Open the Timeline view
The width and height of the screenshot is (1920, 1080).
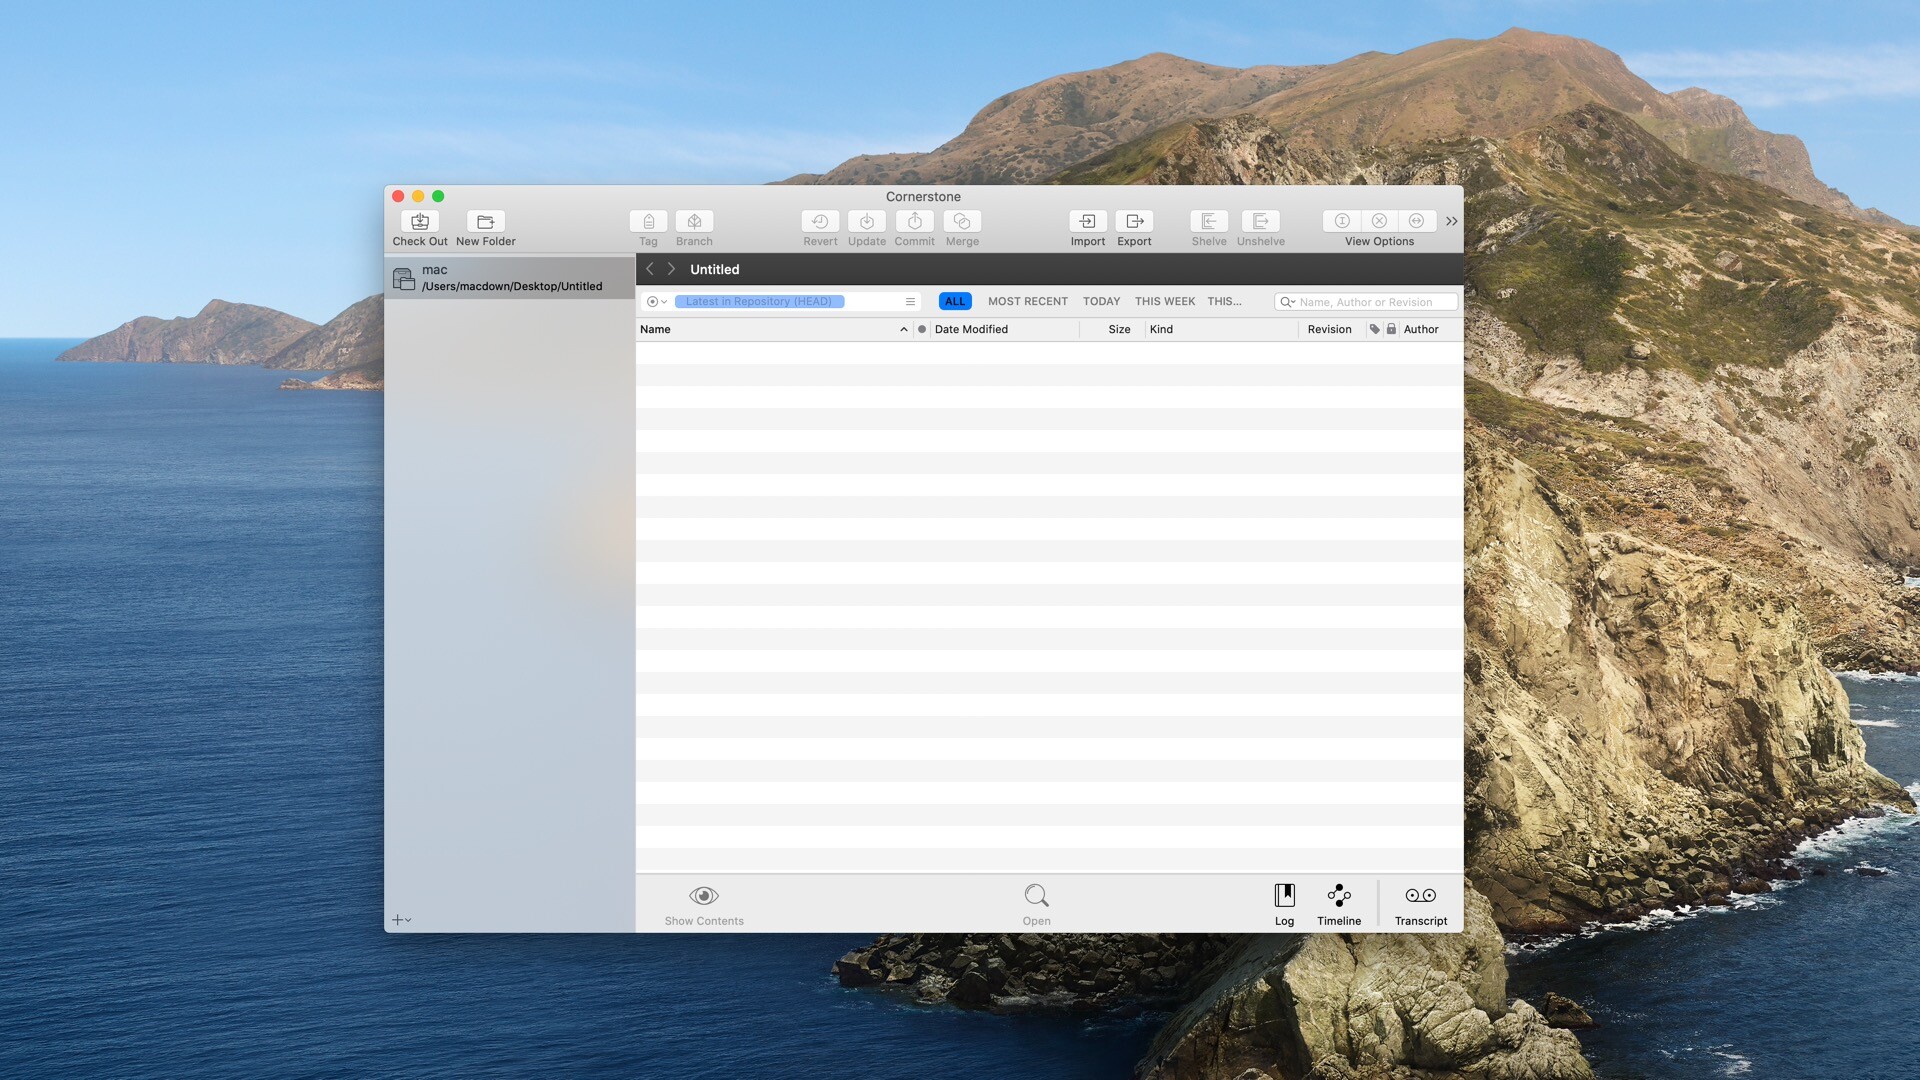[x=1339, y=904]
